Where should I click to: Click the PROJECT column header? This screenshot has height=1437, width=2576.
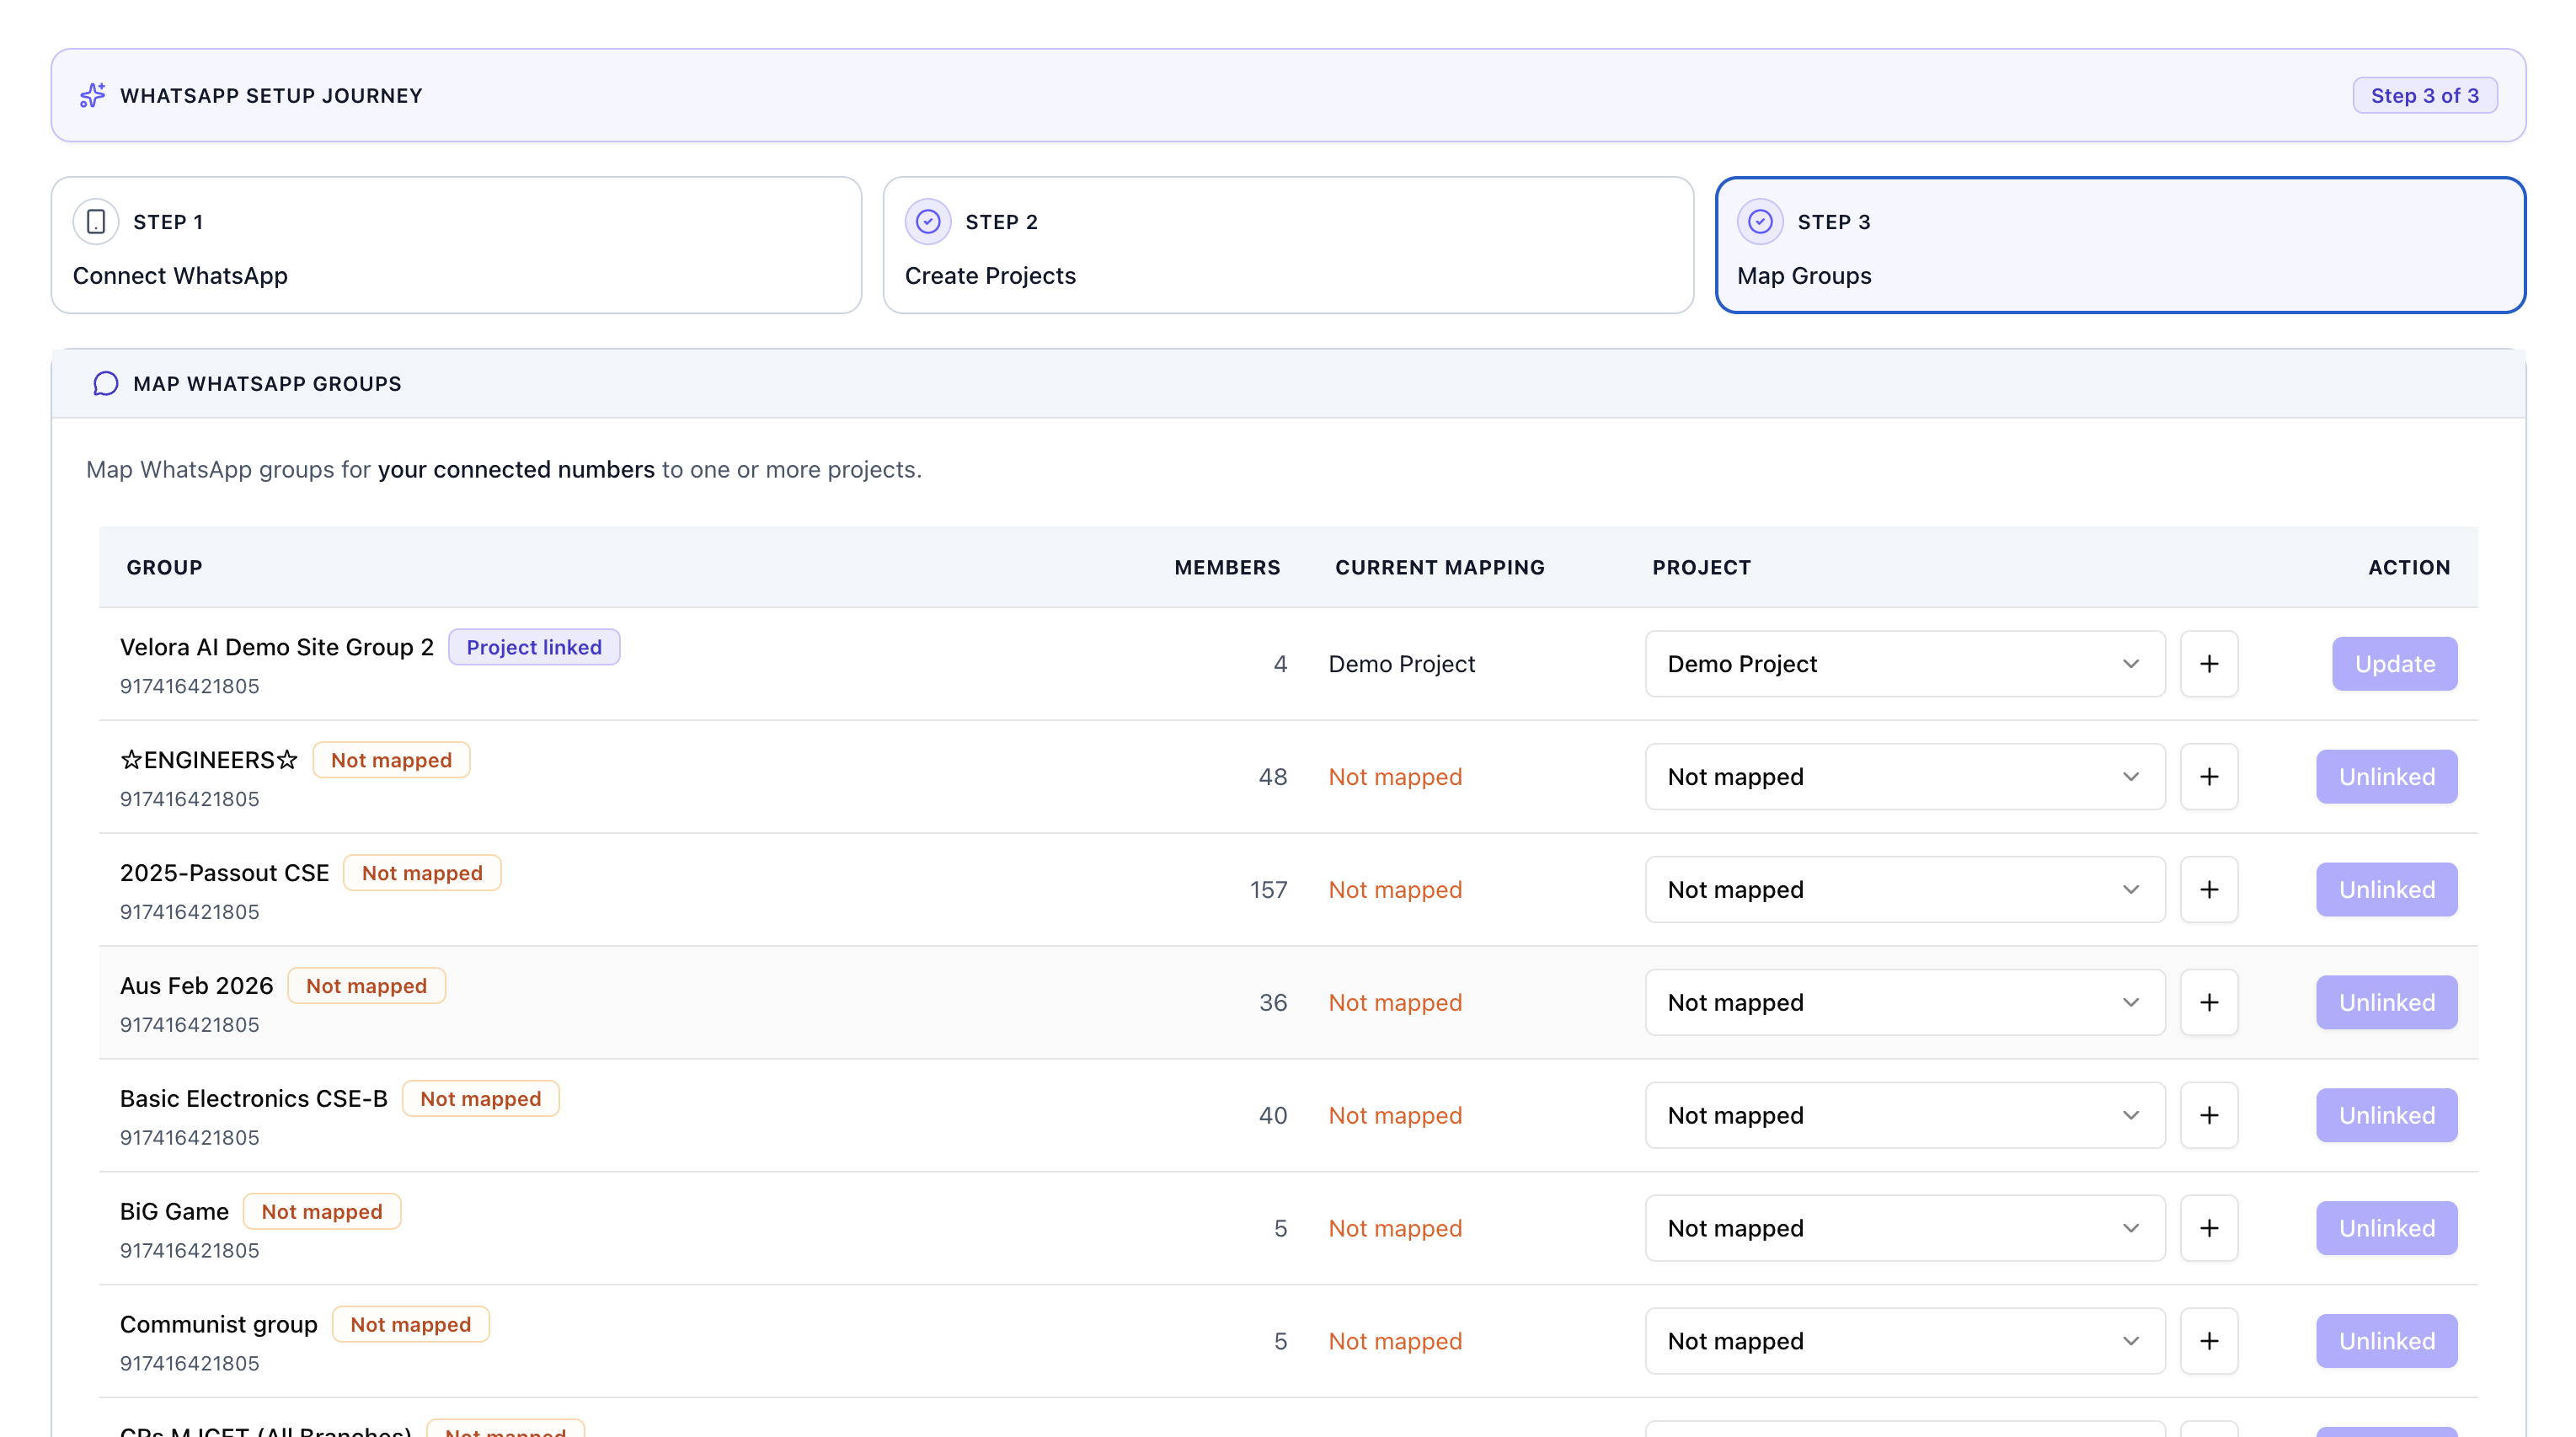point(1701,567)
